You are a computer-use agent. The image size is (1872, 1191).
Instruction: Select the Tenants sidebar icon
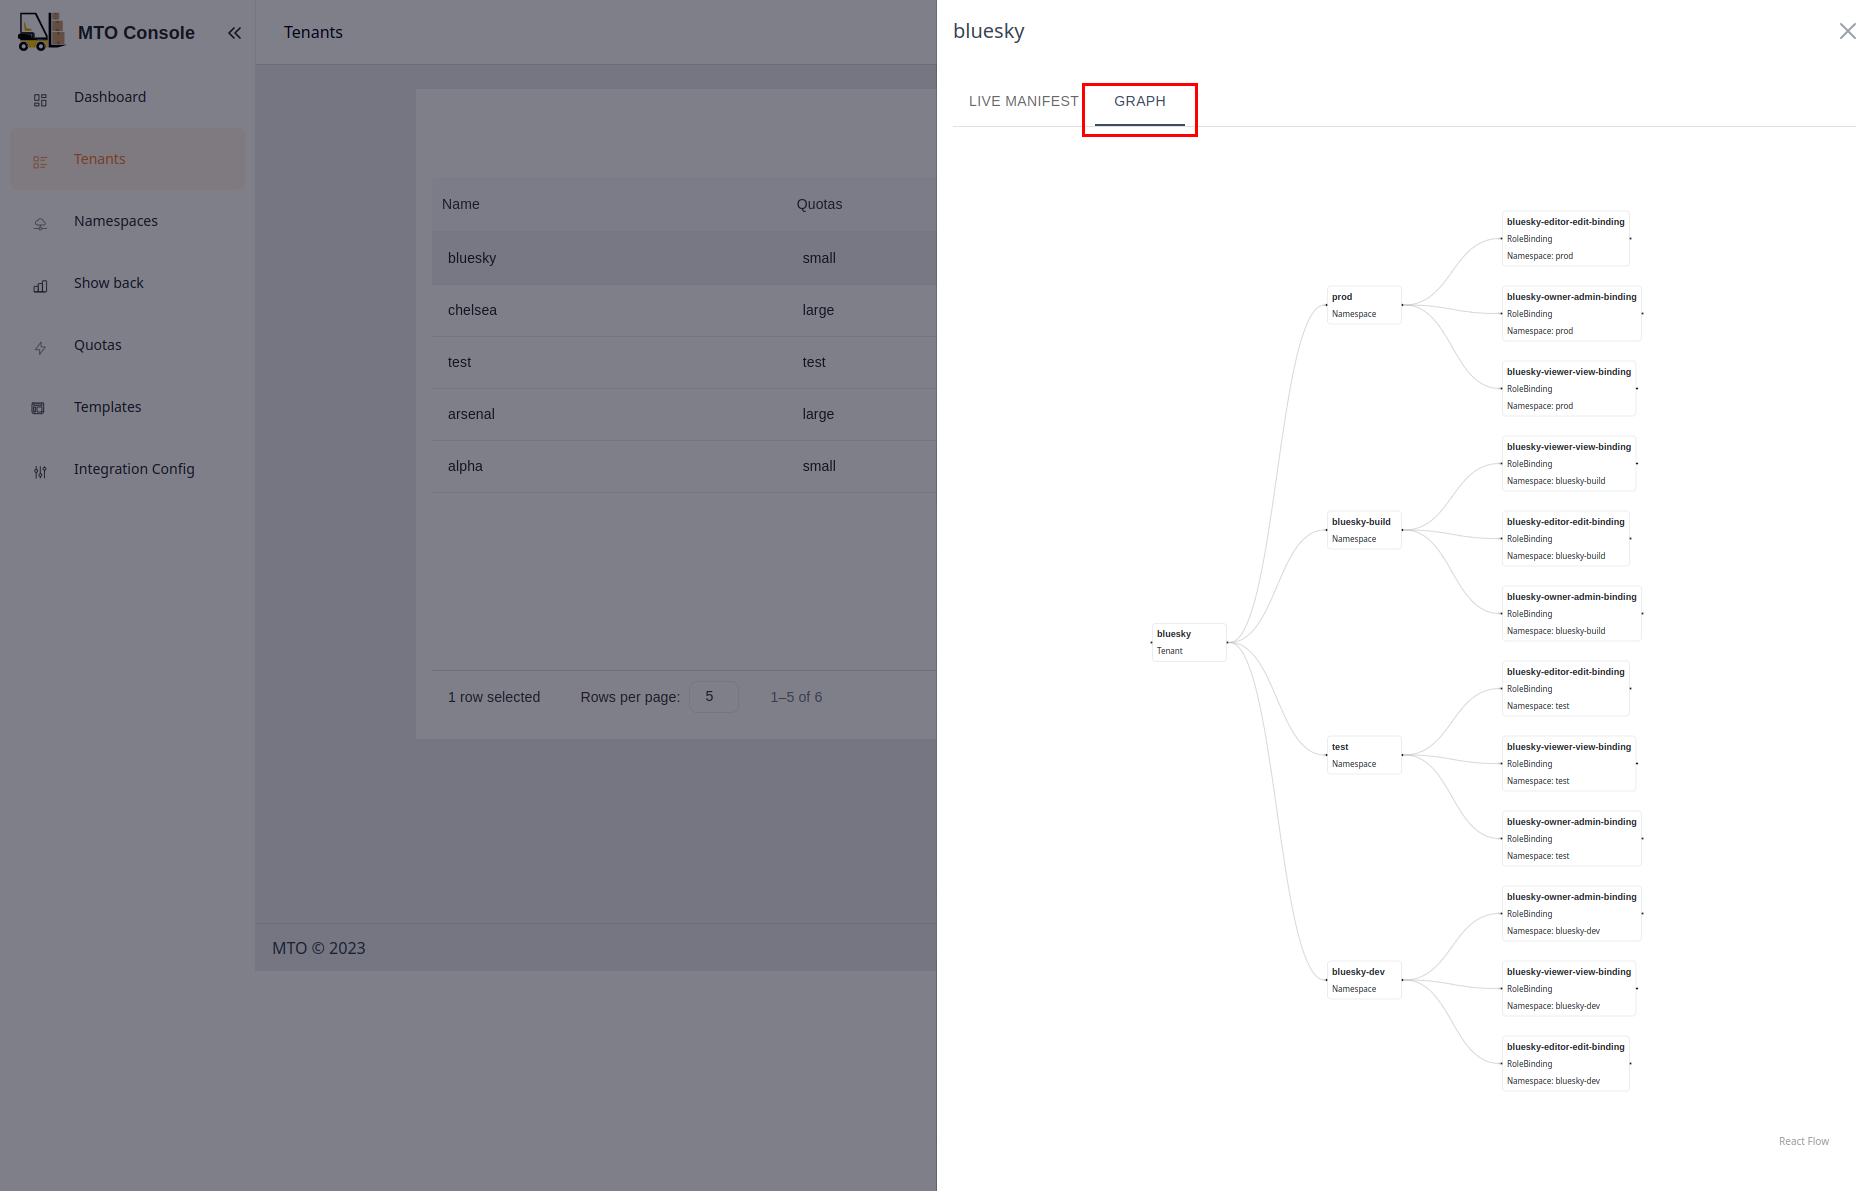point(40,161)
